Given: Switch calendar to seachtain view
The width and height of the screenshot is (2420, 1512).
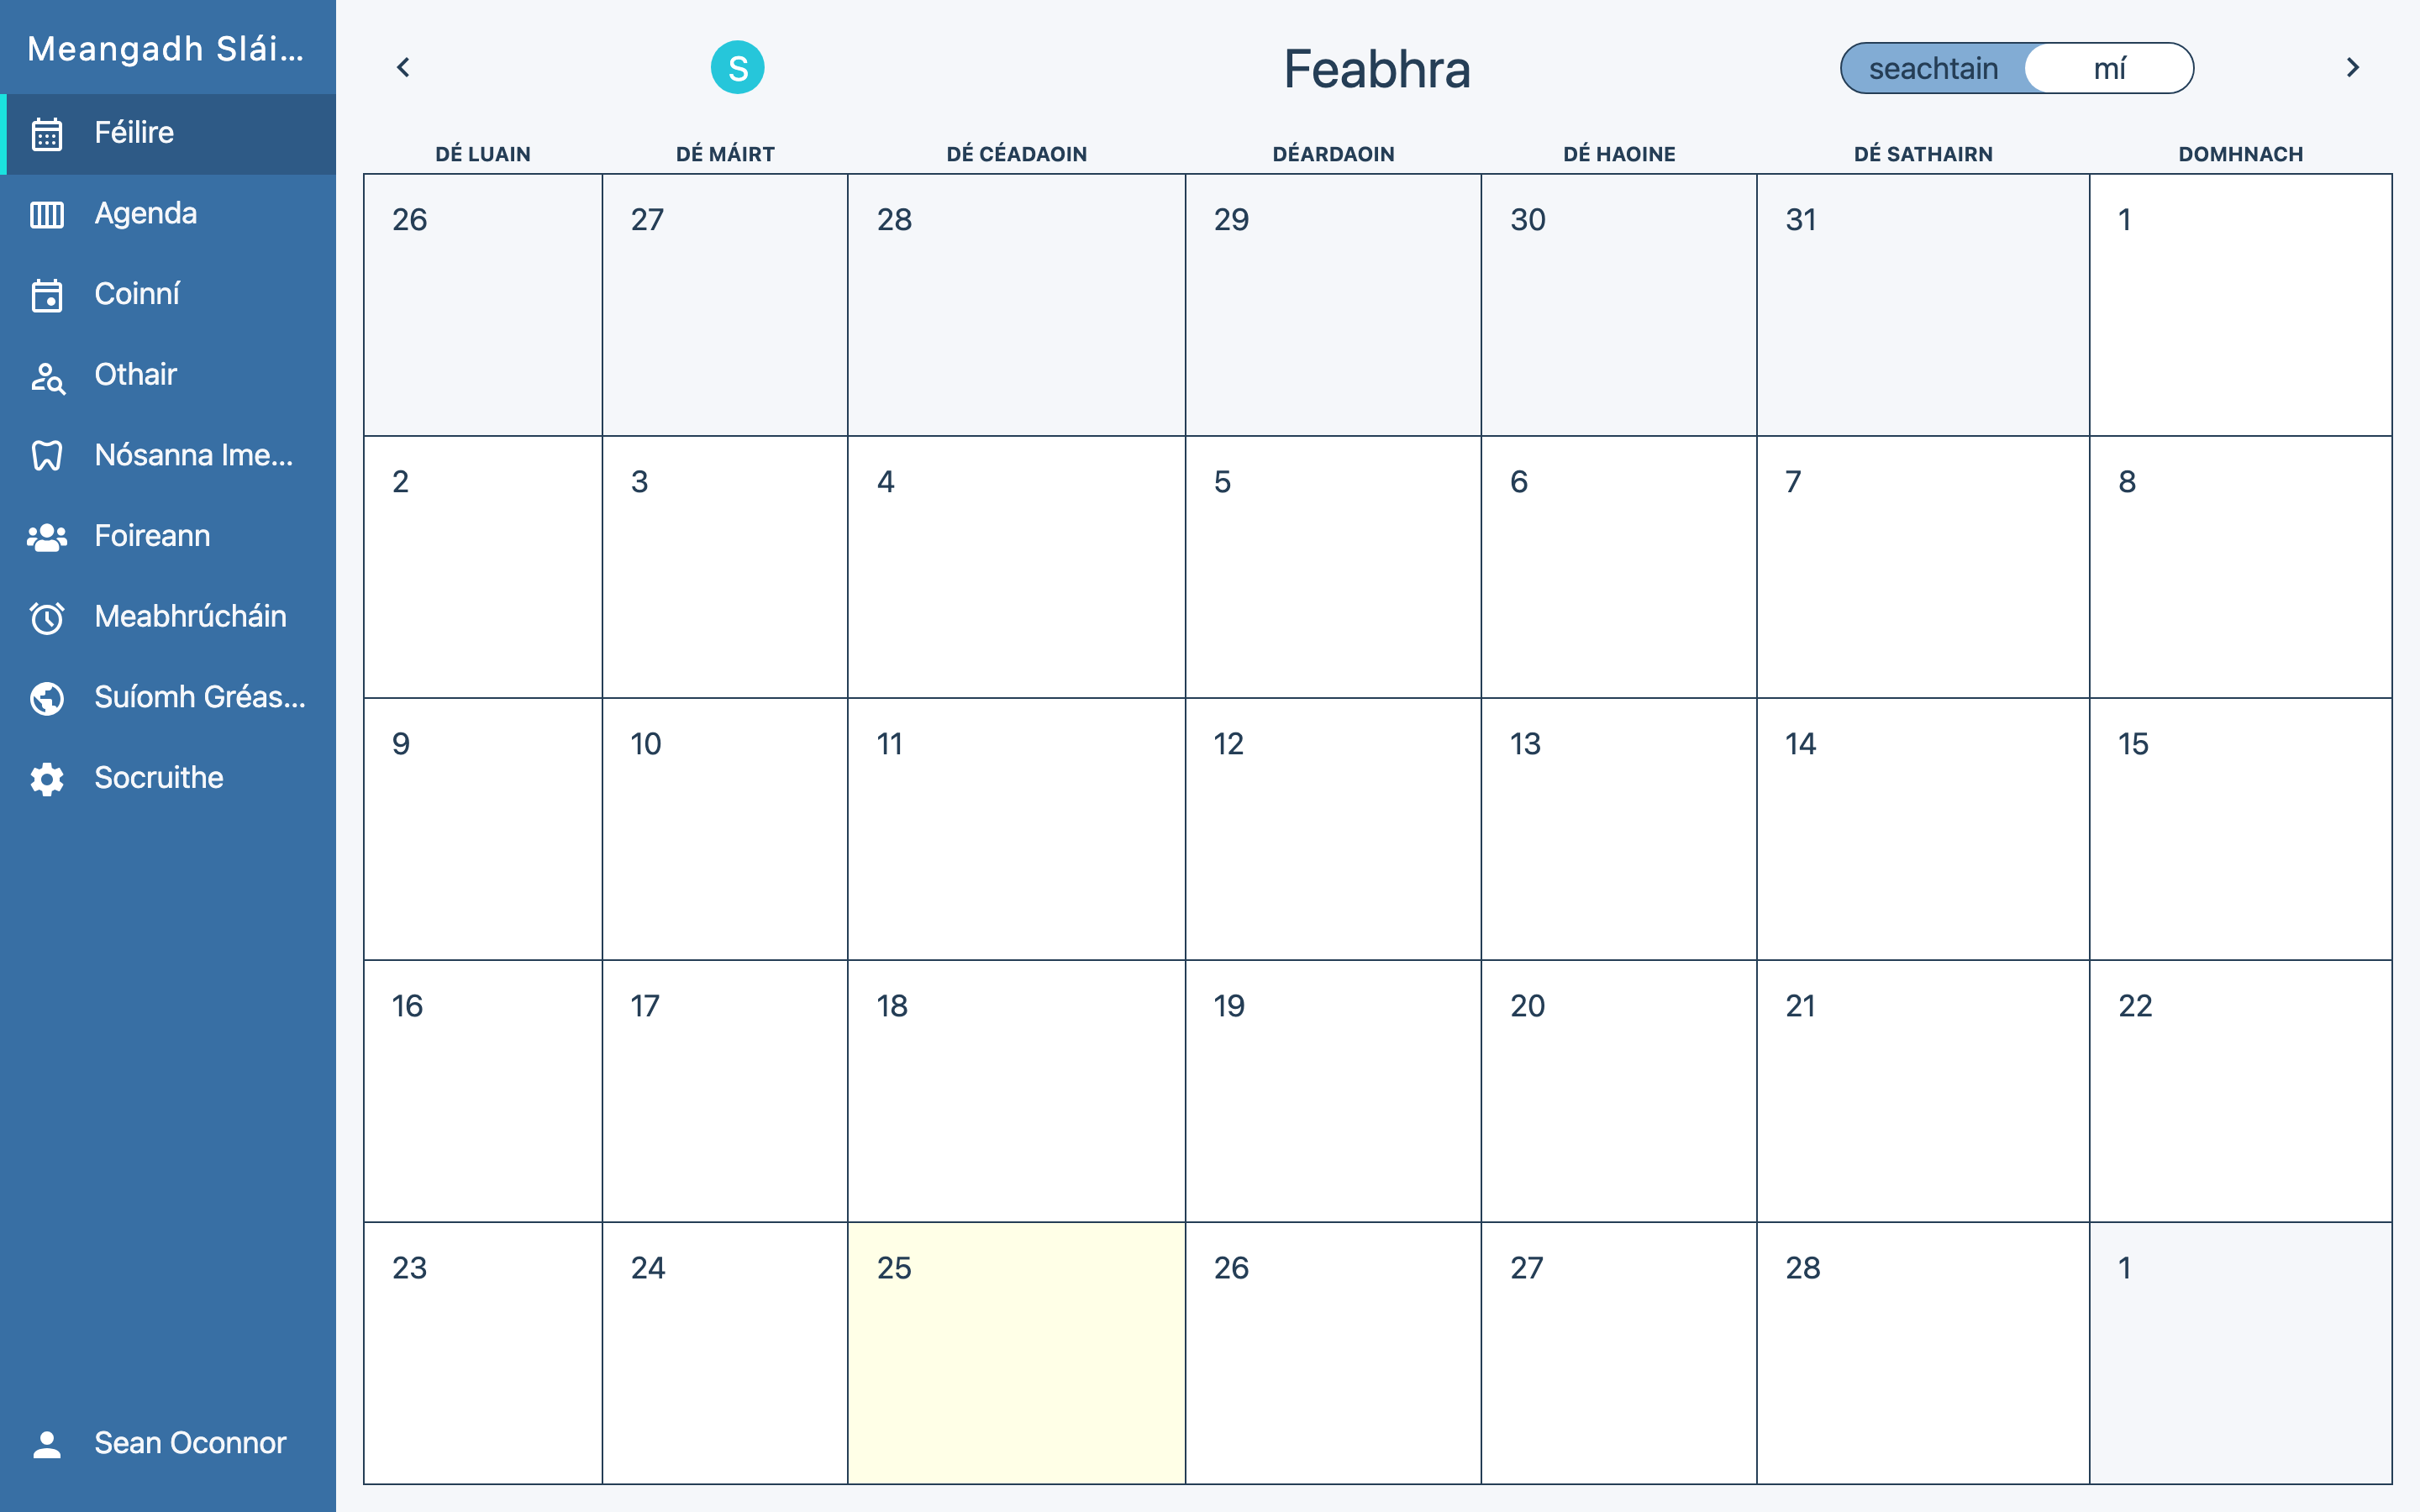Looking at the screenshot, I should click(1932, 68).
